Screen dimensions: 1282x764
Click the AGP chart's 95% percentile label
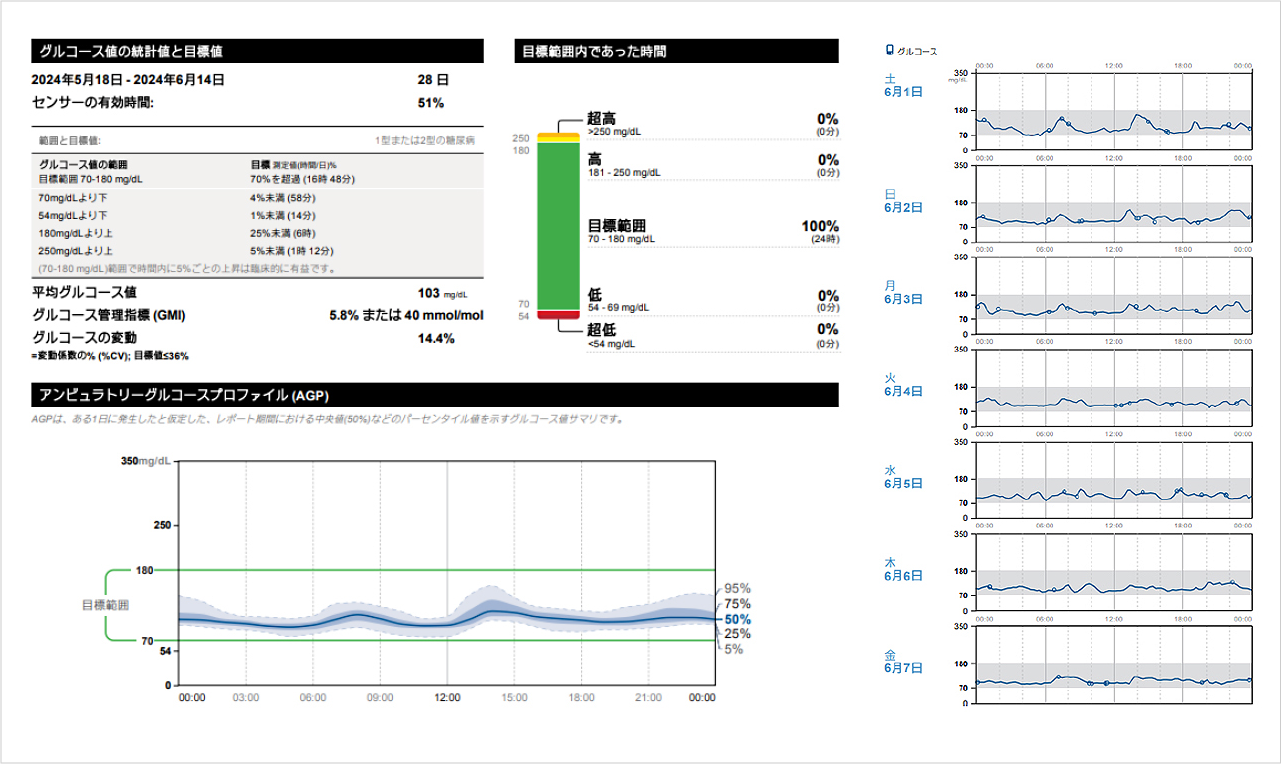click(x=737, y=588)
